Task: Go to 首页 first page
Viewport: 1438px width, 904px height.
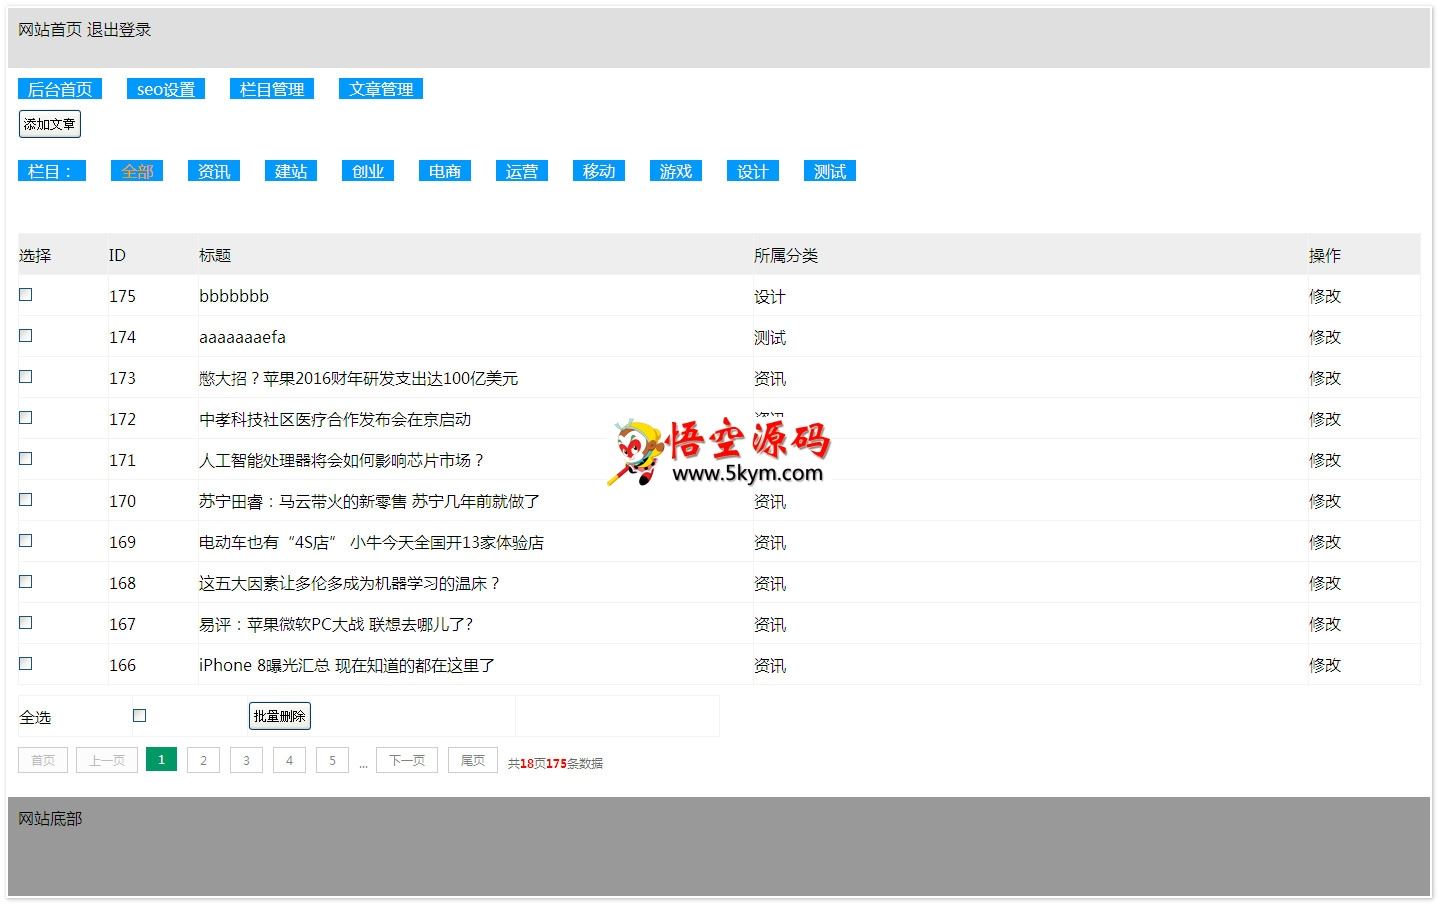Action: pyautogui.click(x=43, y=760)
